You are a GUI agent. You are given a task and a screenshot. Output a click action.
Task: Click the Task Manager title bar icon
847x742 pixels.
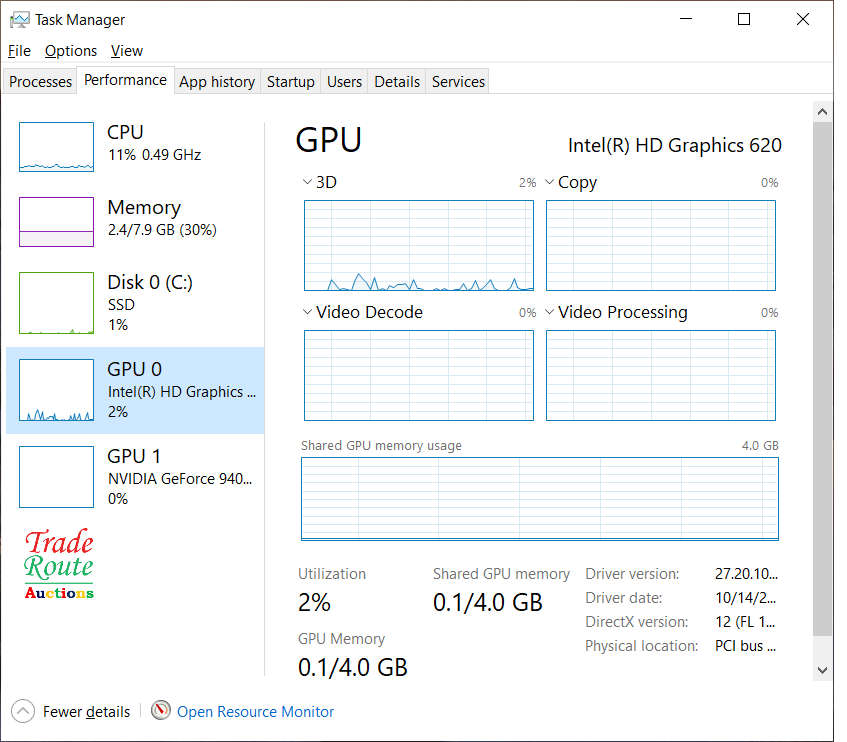(x=19, y=20)
